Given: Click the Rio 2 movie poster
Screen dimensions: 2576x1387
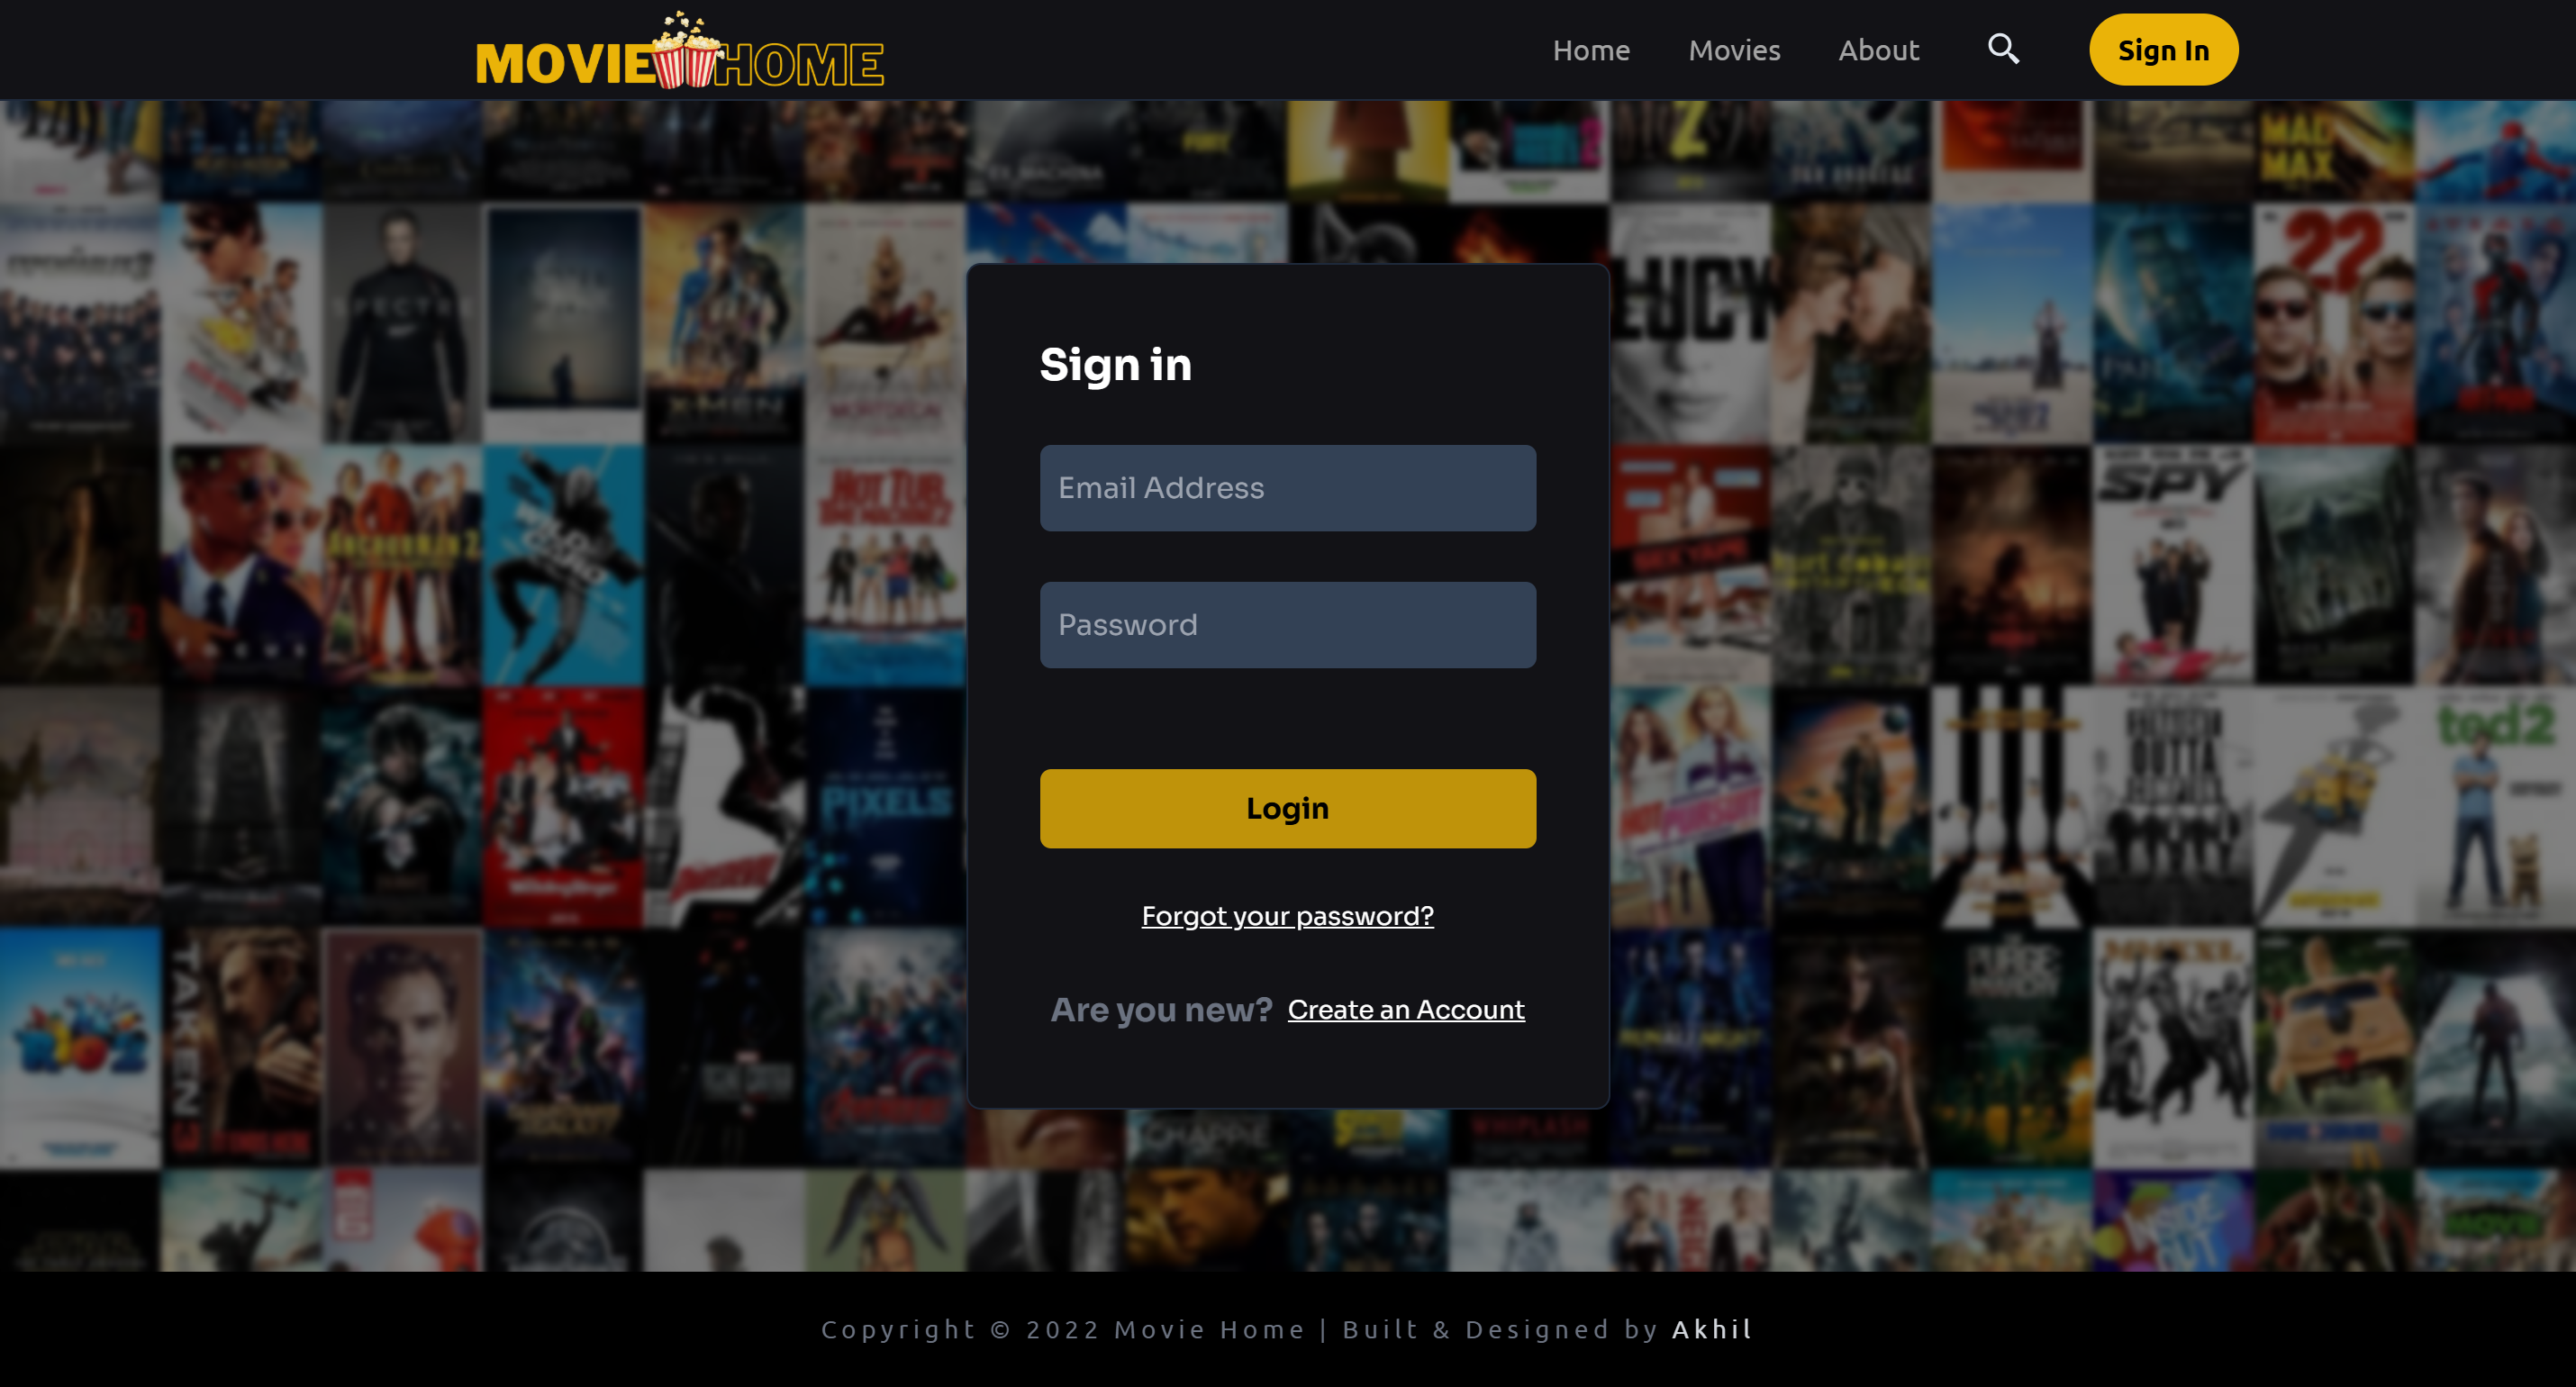Looking at the screenshot, I should click(80, 1047).
